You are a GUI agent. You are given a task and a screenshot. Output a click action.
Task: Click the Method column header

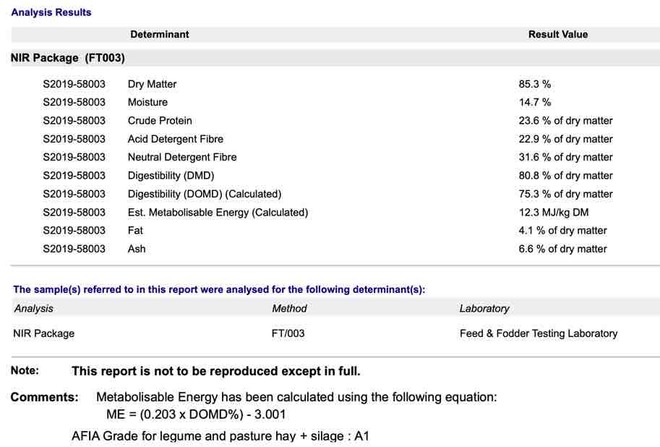point(289,309)
